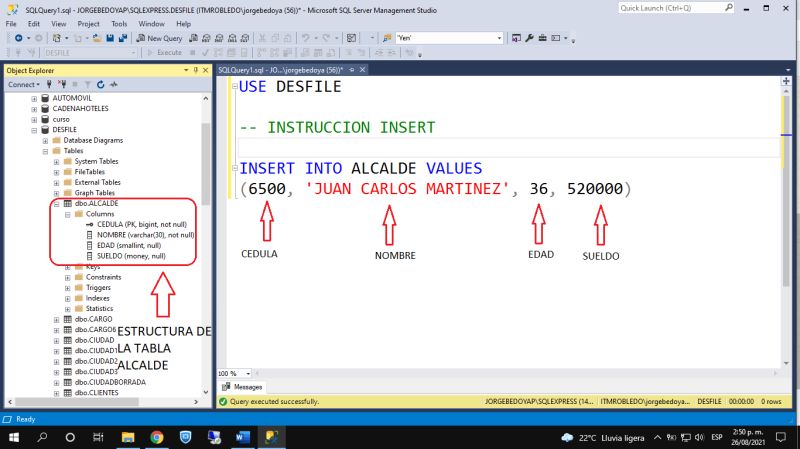Expand the curso database node
This screenshot has width=800, height=449.
tap(34, 119)
